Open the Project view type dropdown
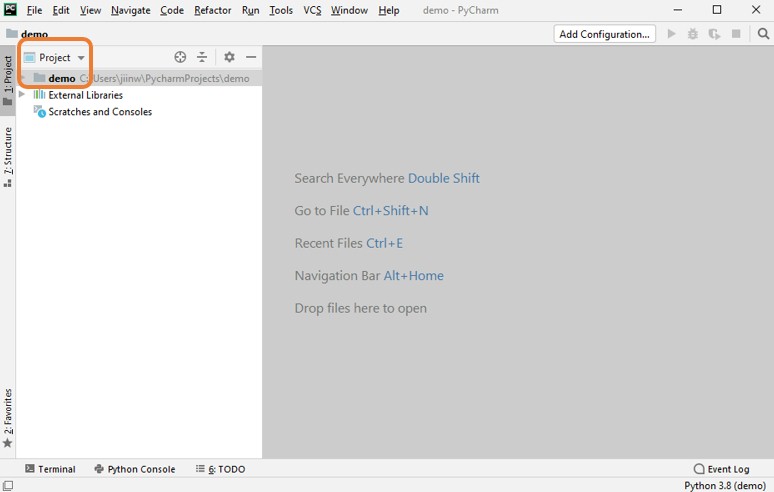 pos(55,57)
